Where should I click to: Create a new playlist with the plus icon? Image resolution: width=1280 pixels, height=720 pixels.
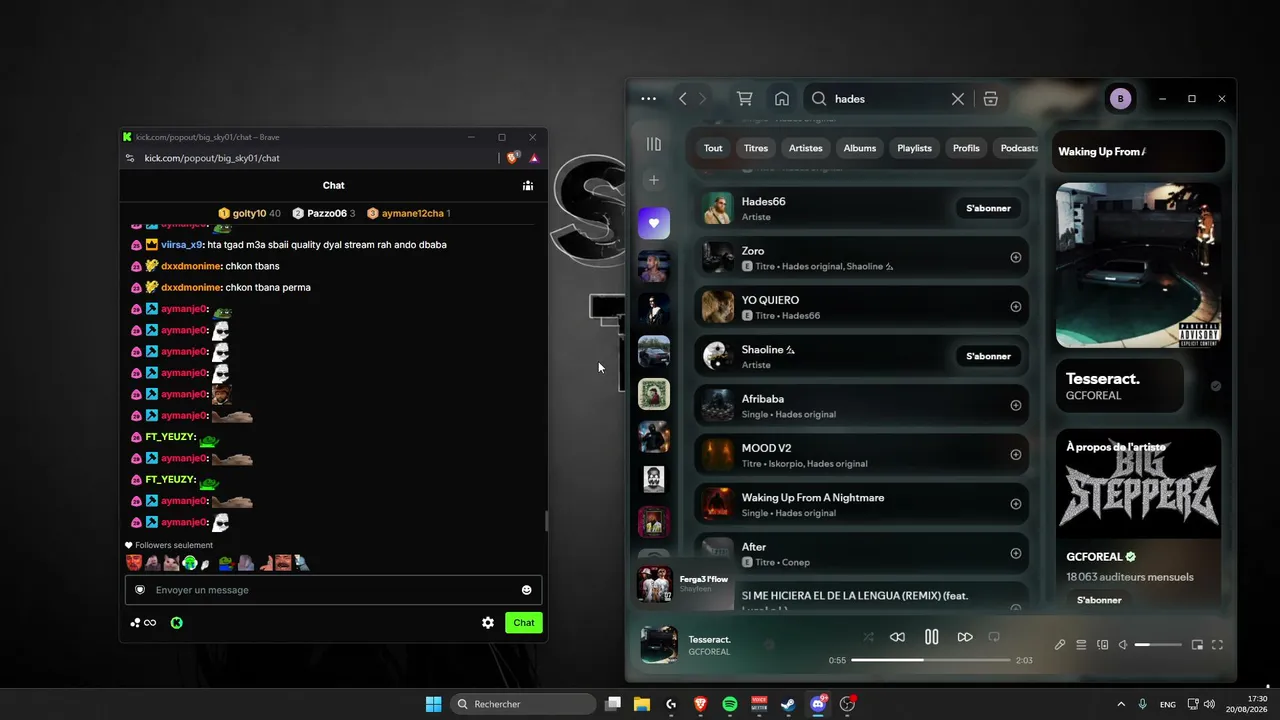[x=654, y=180]
